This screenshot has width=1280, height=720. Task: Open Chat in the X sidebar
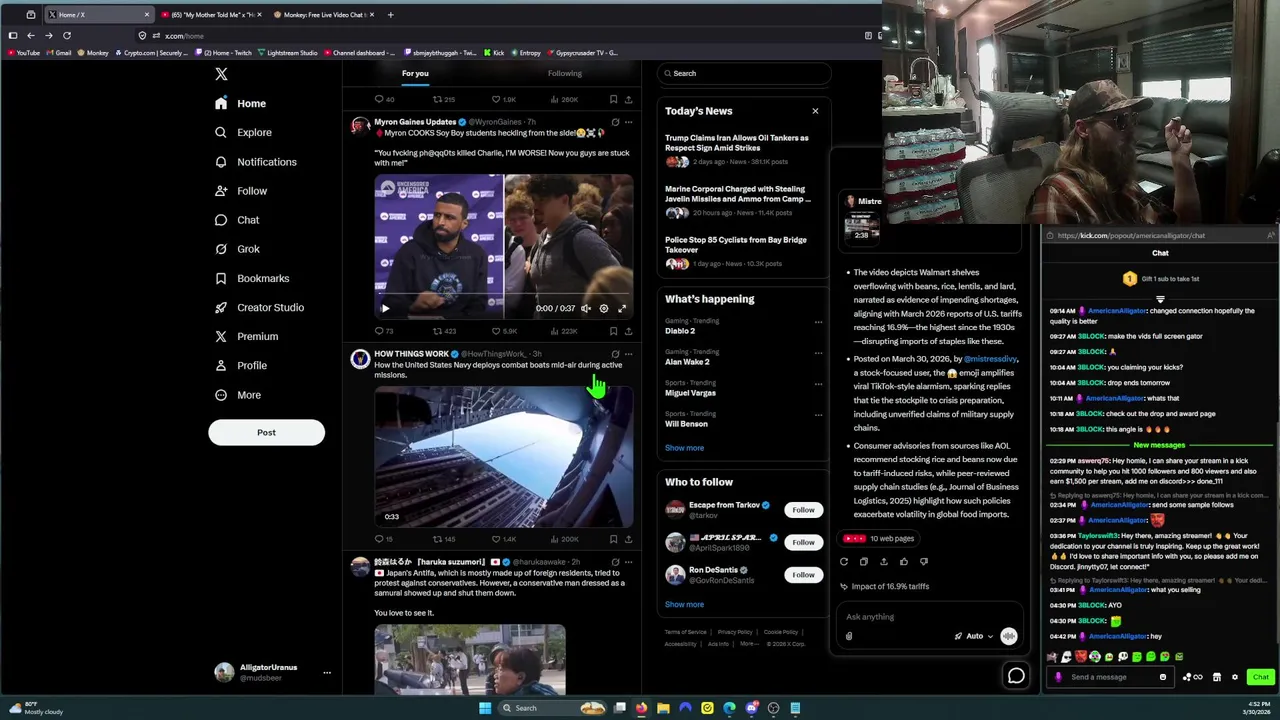[x=237, y=220]
